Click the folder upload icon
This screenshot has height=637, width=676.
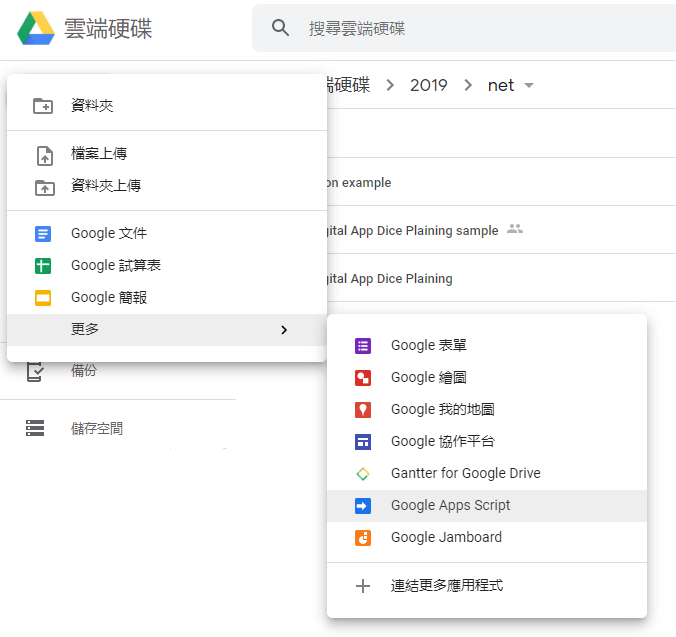click(44, 187)
